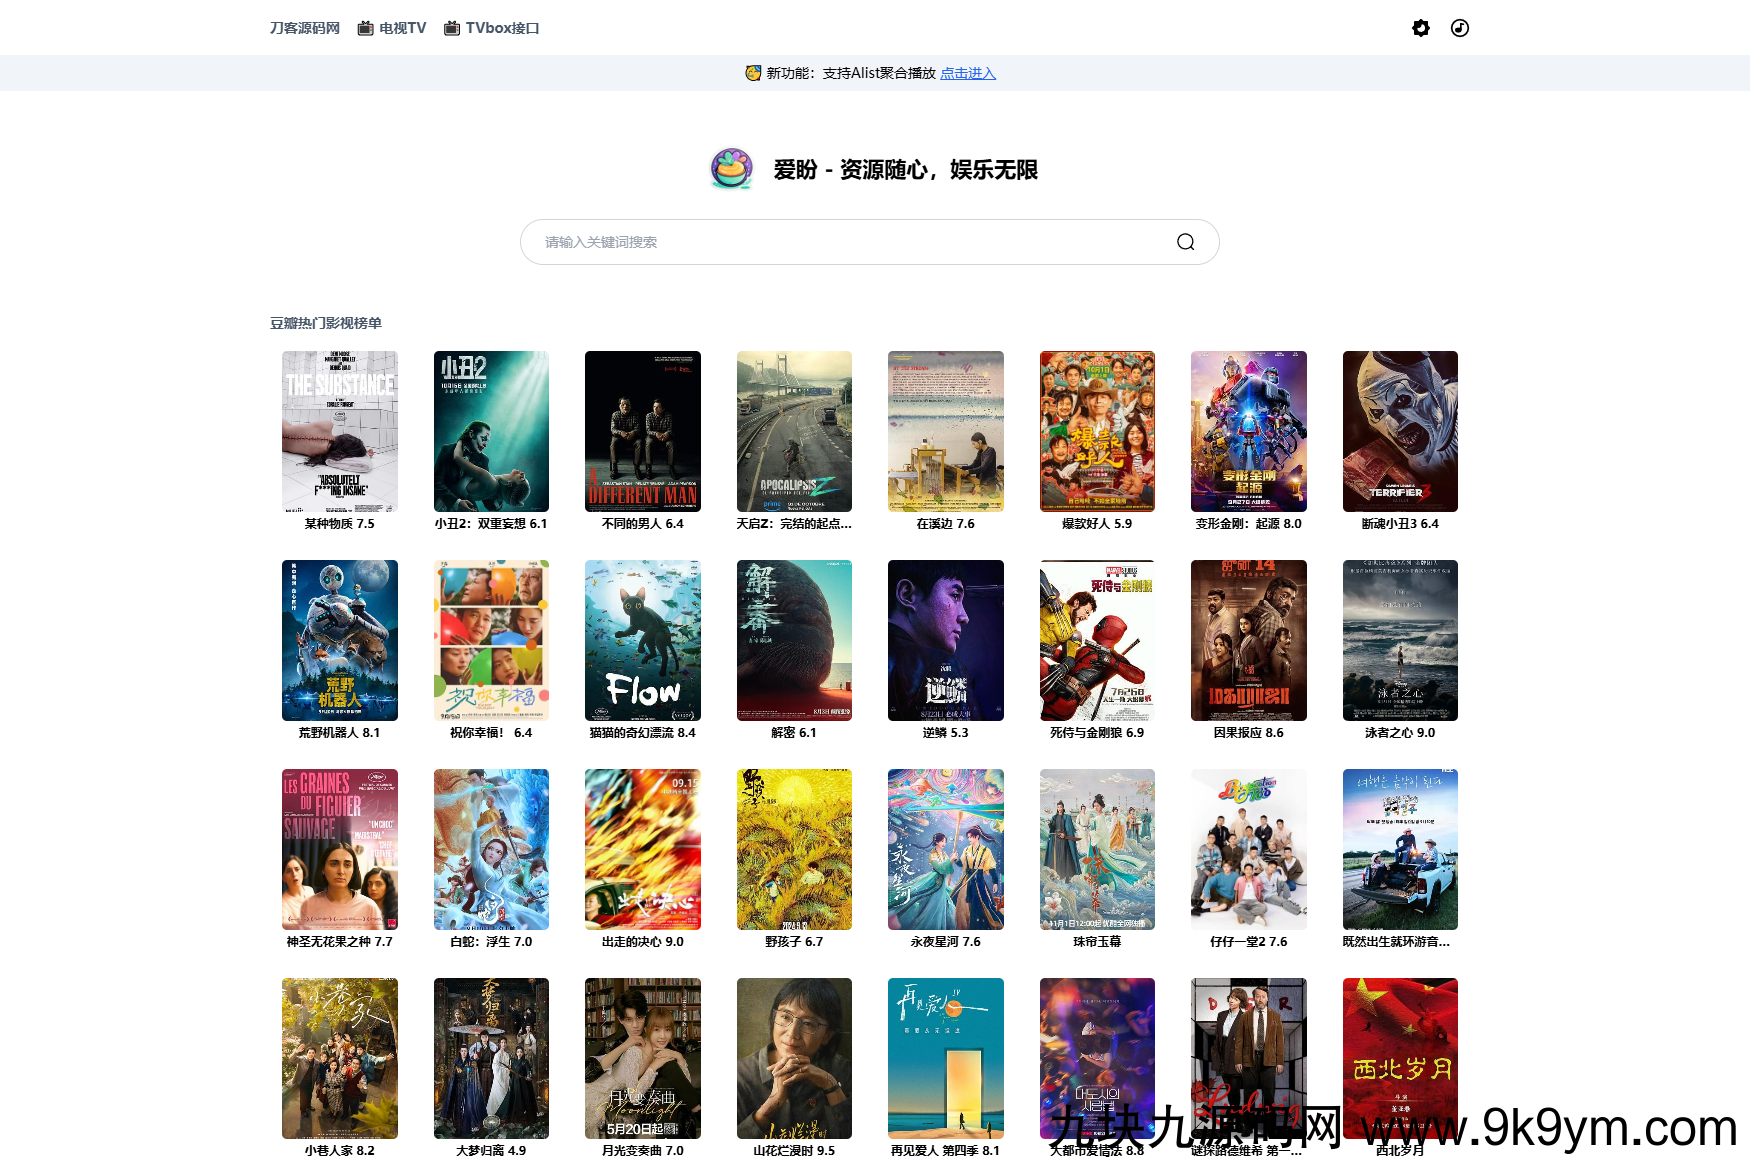Screen dimensions: 1750x1165
Task: Open The Substance movie poster
Action: [x=340, y=431]
